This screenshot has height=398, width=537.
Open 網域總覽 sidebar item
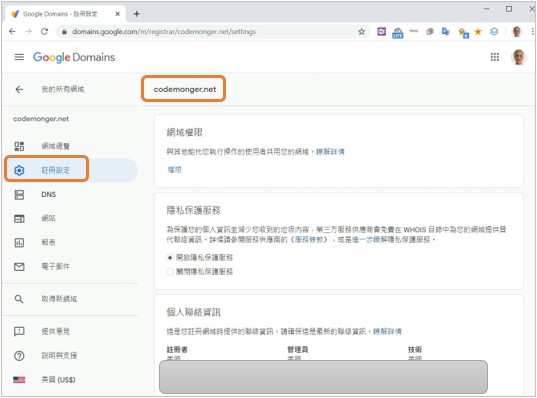click(55, 146)
